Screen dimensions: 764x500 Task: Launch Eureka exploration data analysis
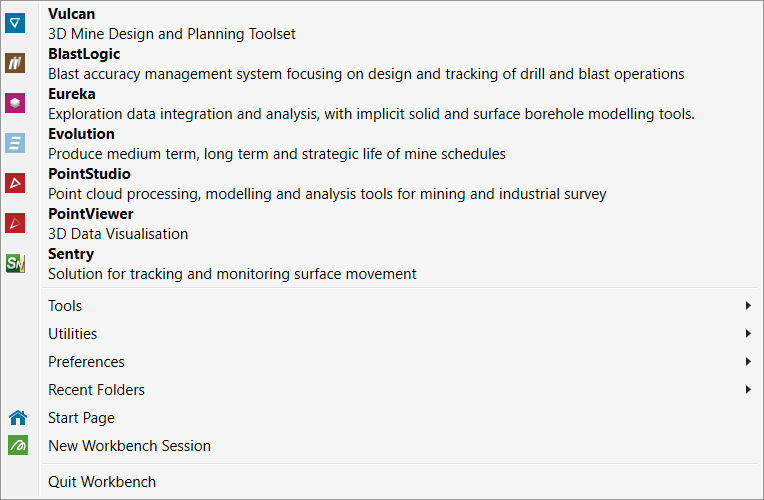[x=371, y=104]
